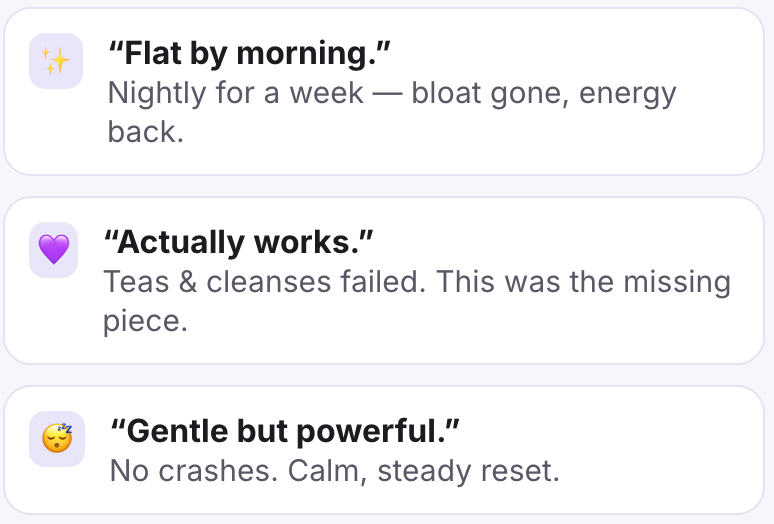Screen dimensions: 774x524
Task: Click the word "piece." in the second testimonial
Action: pyautogui.click(x=145, y=321)
